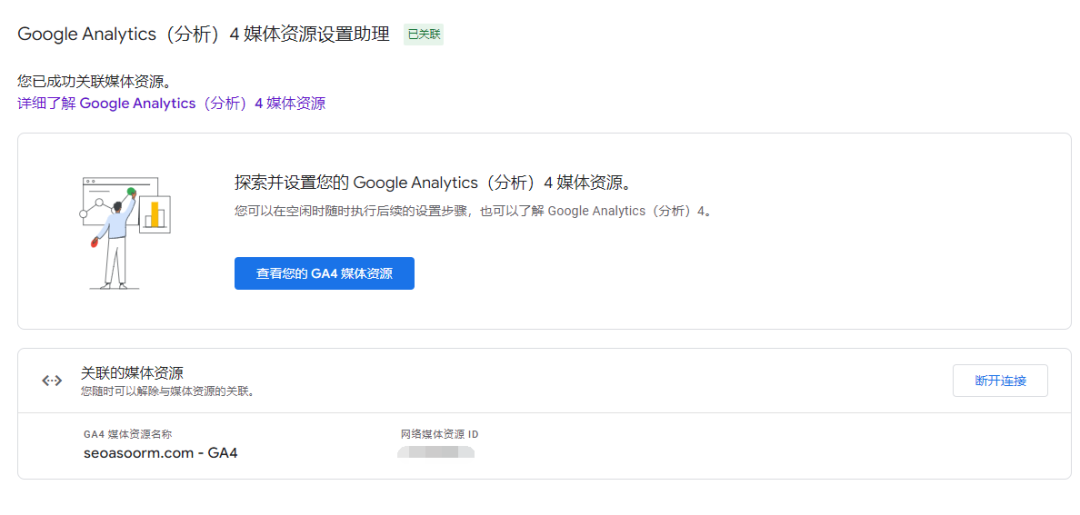Select the seoasoorm.com - GA4 property name
This screenshot has width=1080, height=515.
pos(160,453)
